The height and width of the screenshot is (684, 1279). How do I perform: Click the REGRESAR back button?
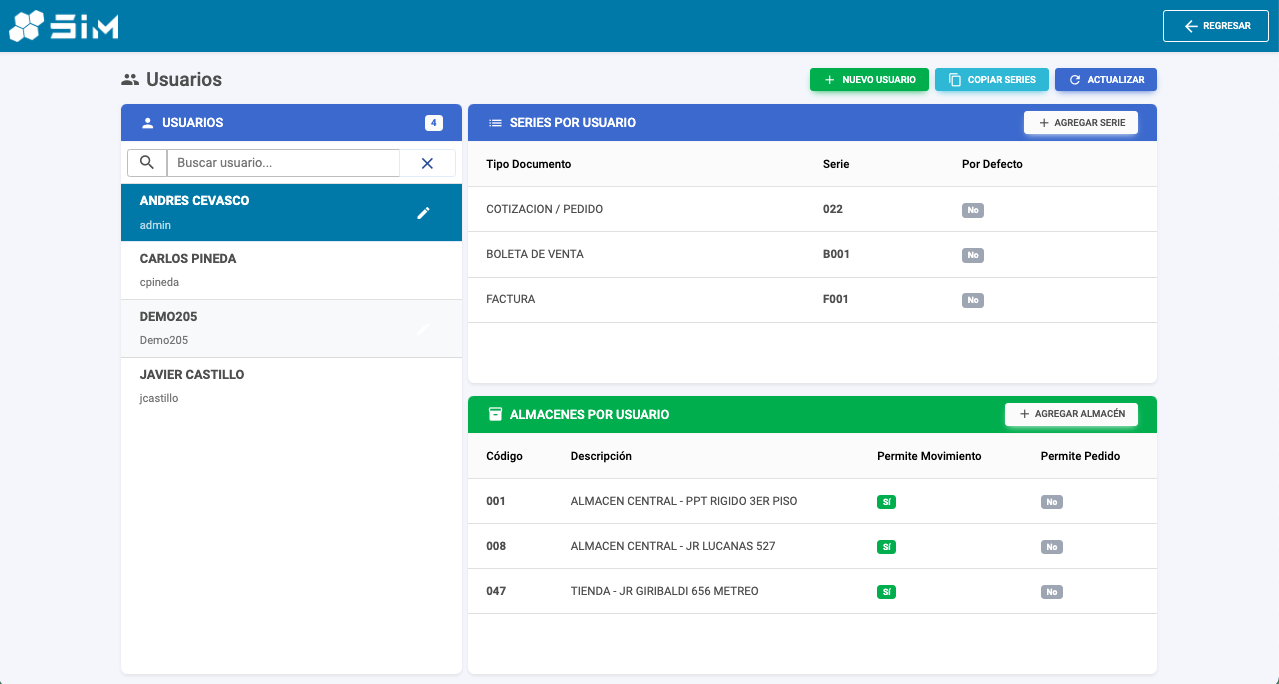click(x=1216, y=26)
